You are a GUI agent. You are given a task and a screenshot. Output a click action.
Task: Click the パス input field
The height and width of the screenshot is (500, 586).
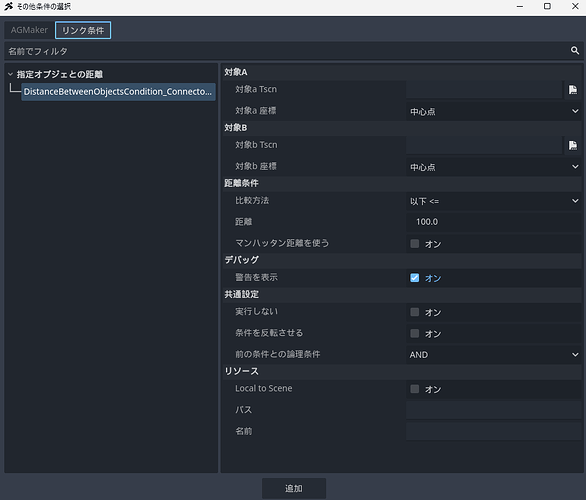coord(493,410)
